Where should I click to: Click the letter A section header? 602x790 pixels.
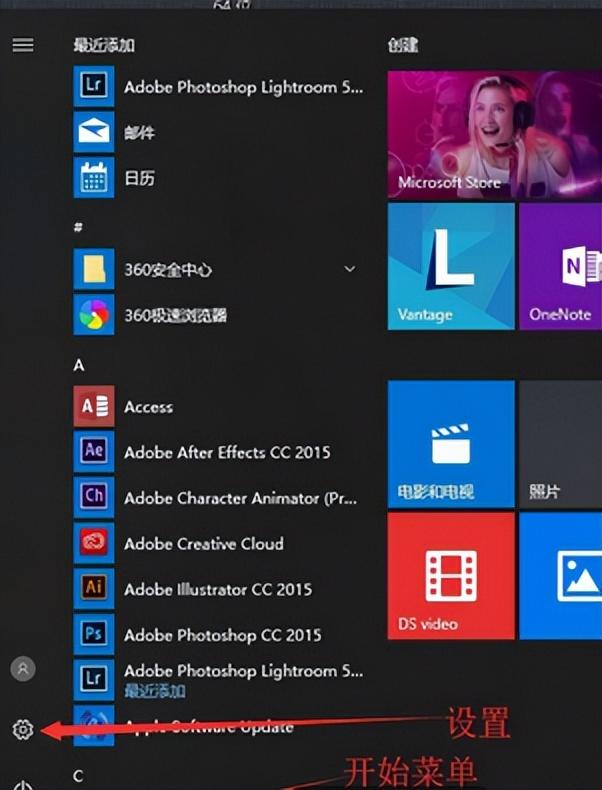79,366
